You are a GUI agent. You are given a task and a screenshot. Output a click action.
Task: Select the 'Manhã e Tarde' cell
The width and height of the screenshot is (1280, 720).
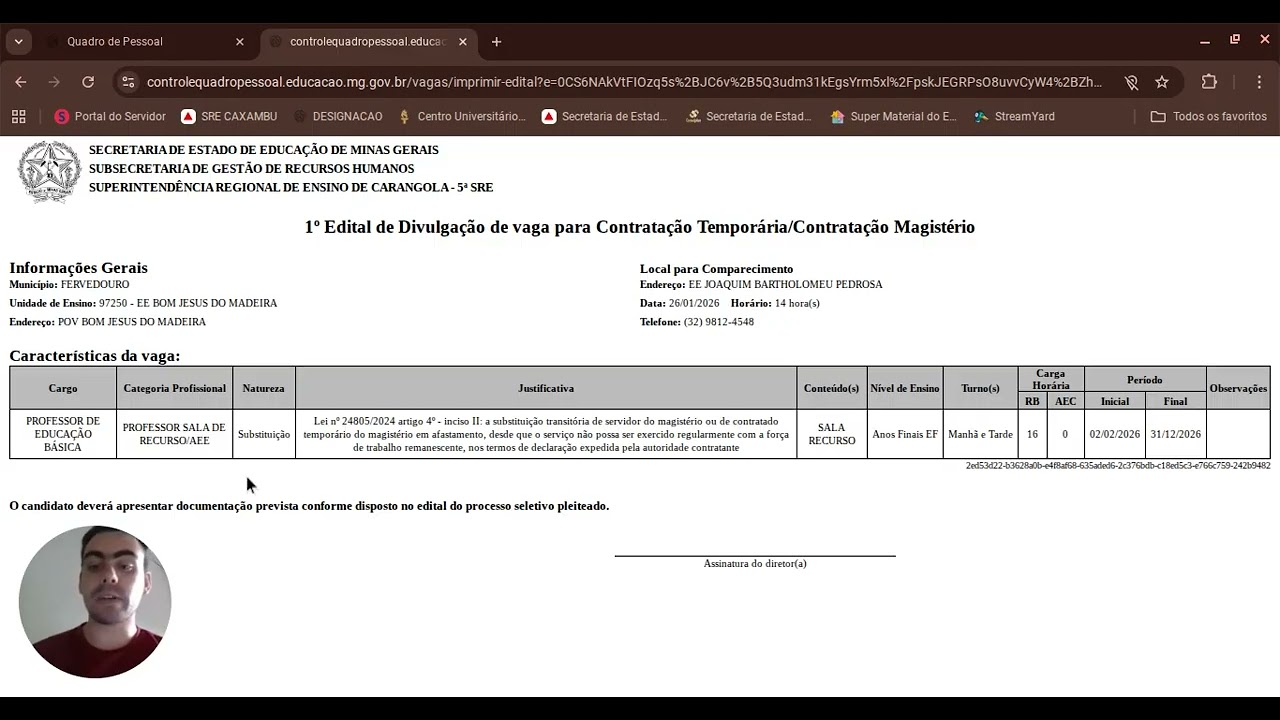point(980,434)
